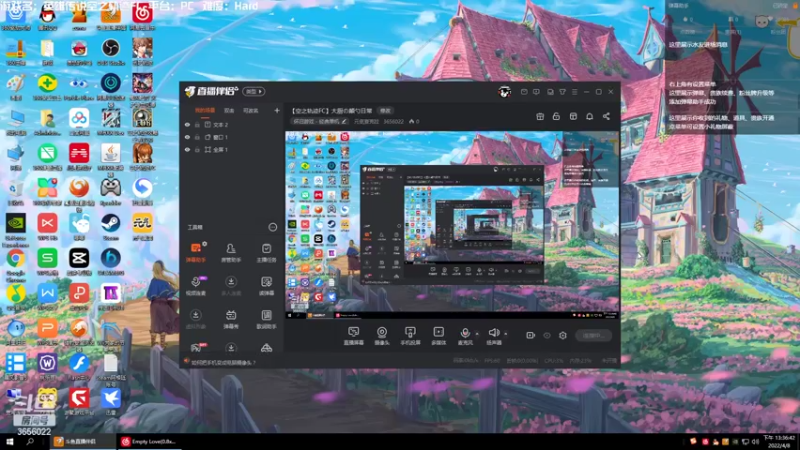The image size is (800, 450).
Task: Open the 房管助手 tool
Action: click(x=231, y=252)
